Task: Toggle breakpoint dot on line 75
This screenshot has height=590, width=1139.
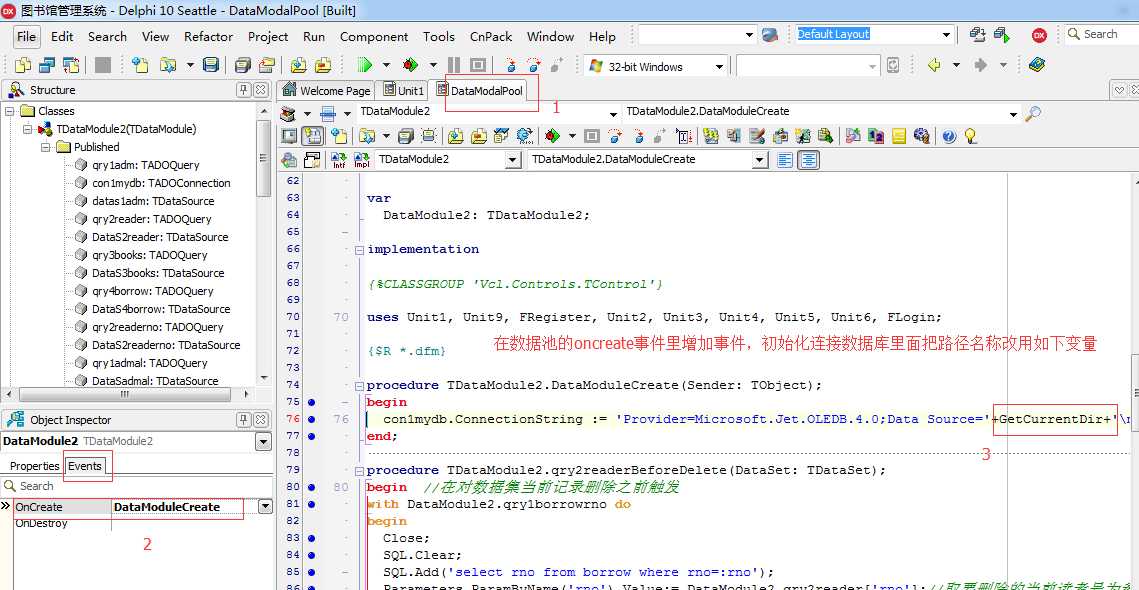Action: tap(311, 402)
